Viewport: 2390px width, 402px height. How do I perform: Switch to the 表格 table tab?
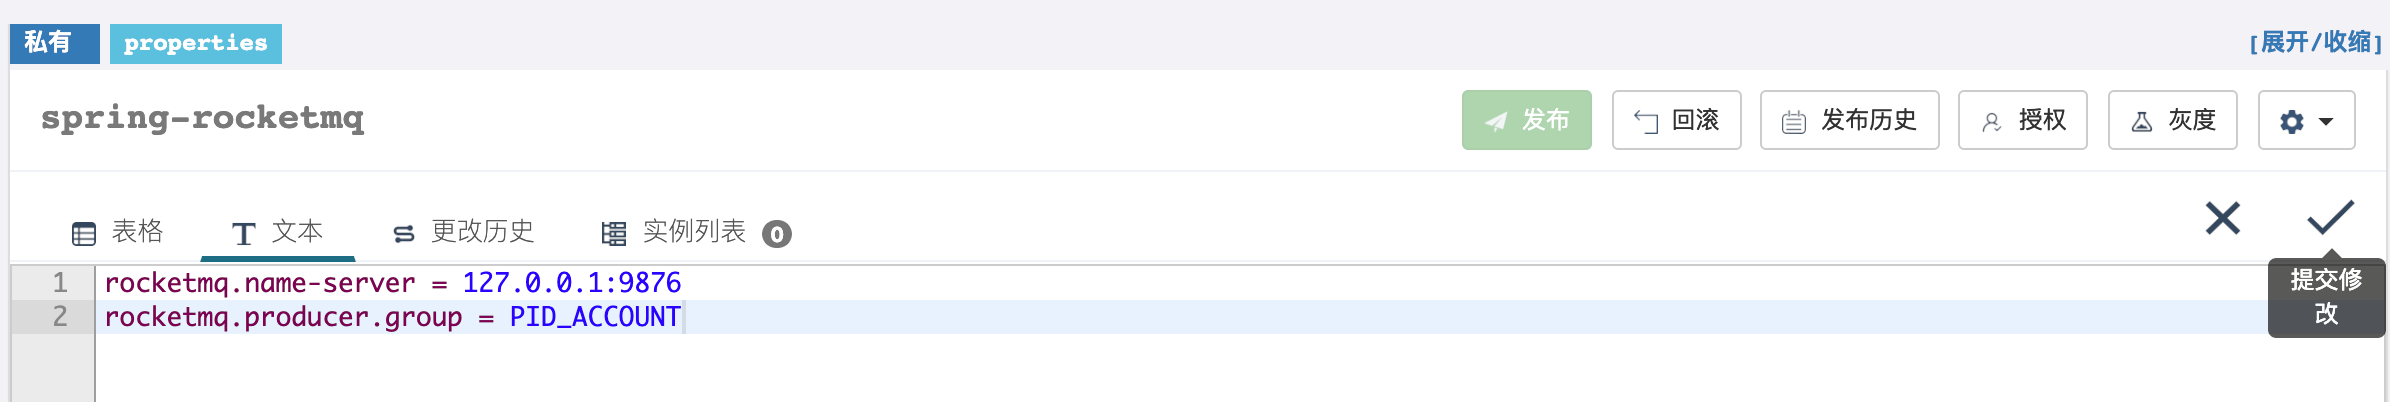tap(118, 232)
